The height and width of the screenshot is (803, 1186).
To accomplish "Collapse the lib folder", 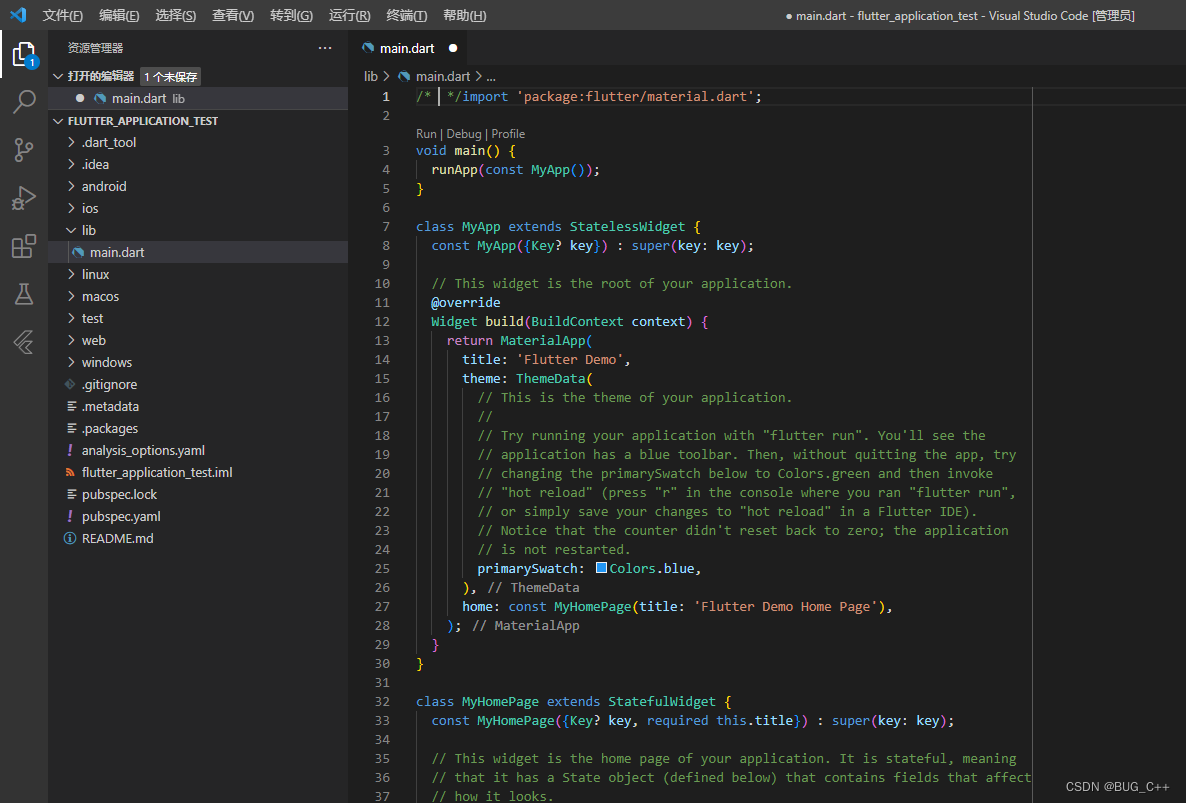I will click(71, 230).
